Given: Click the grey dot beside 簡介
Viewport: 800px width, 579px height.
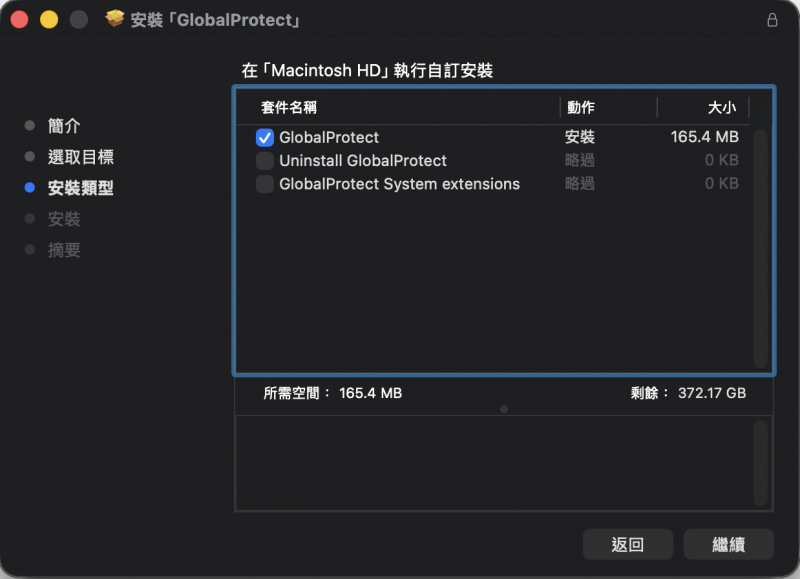Looking at the screenshot, I should 30,125.
